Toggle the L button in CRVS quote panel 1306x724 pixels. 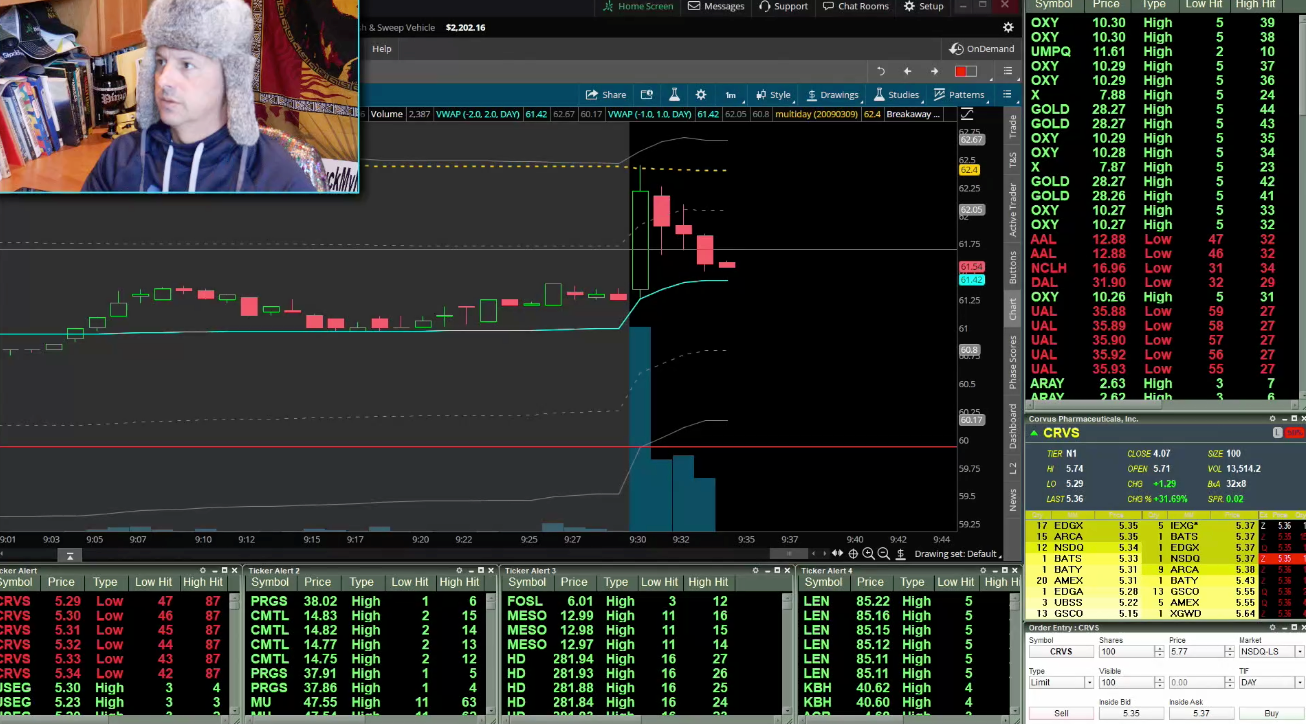tap(1277, 433)
